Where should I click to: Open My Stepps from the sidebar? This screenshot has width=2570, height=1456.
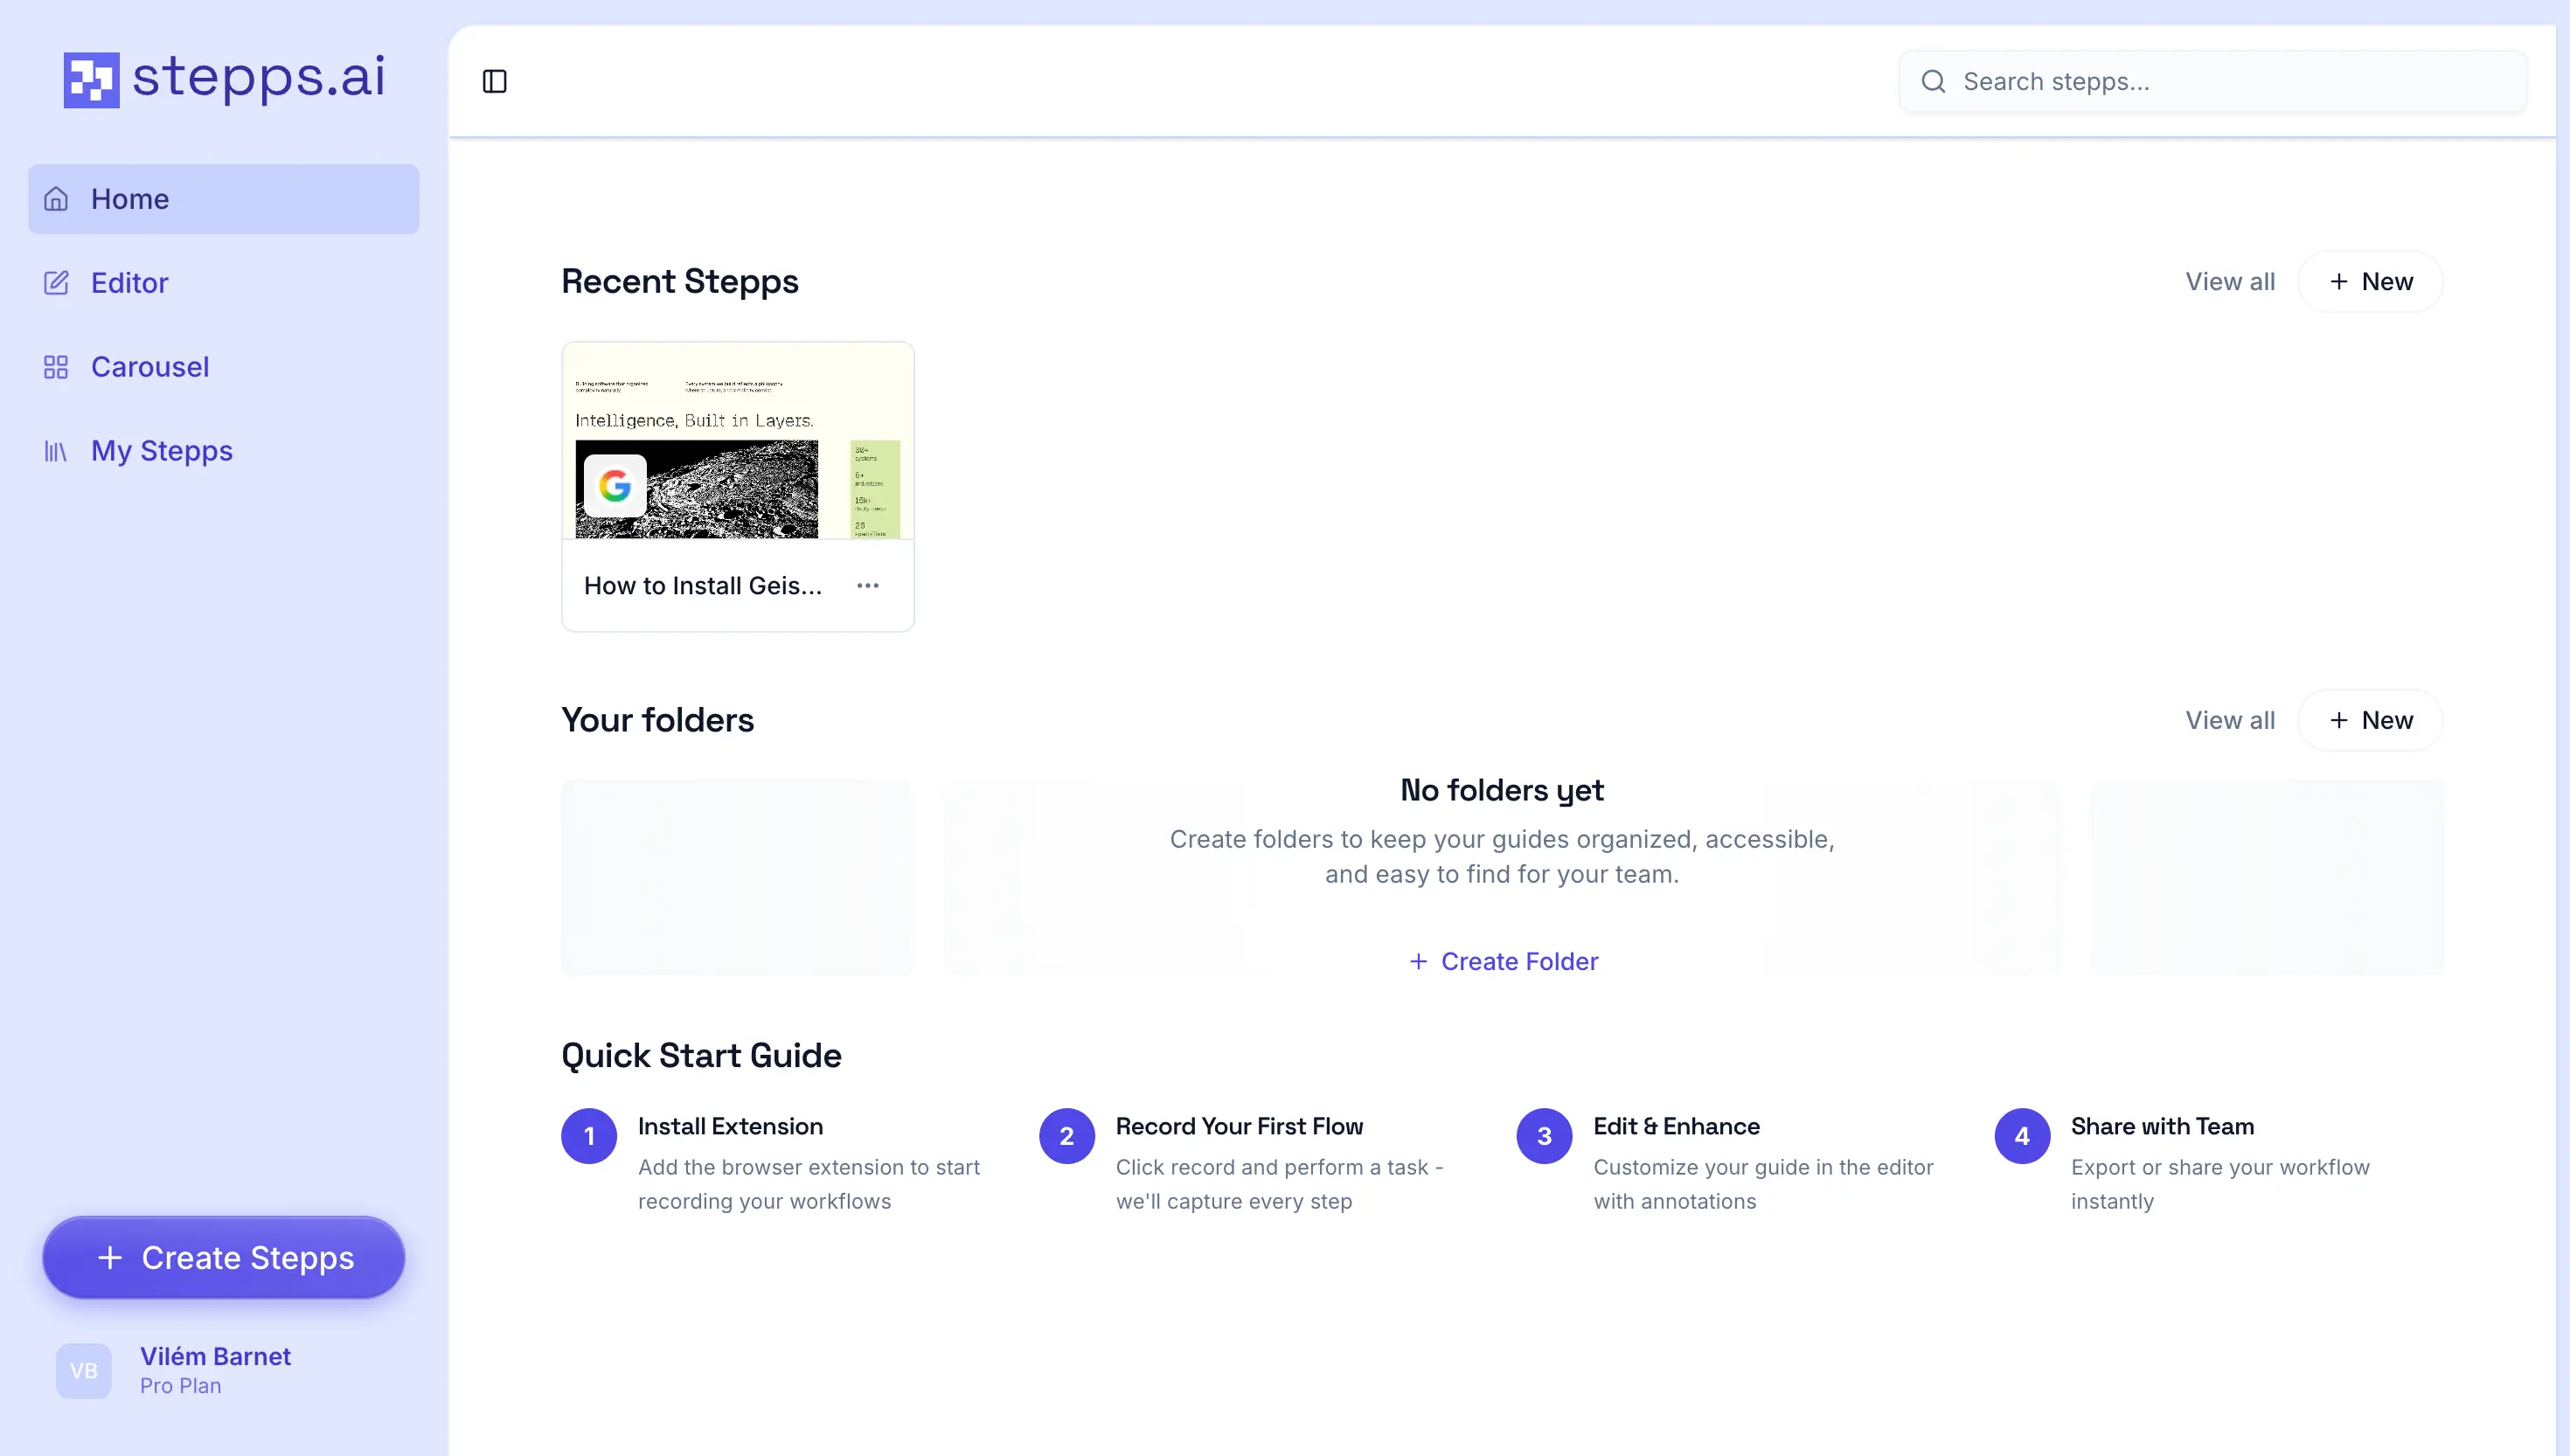[223, 451]
